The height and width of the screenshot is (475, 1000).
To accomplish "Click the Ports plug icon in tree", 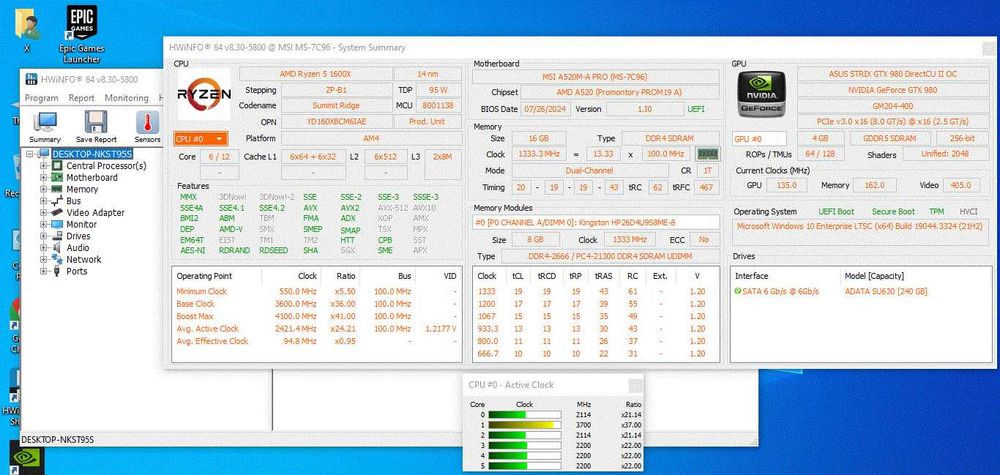I will [x=56, y=271].
